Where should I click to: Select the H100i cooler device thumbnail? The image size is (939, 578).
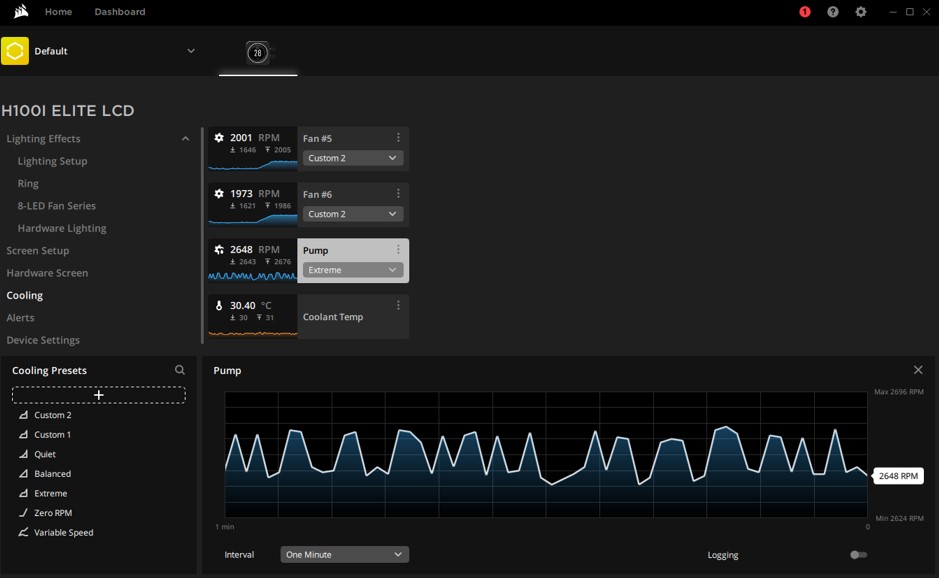click(x=258, y=53)
